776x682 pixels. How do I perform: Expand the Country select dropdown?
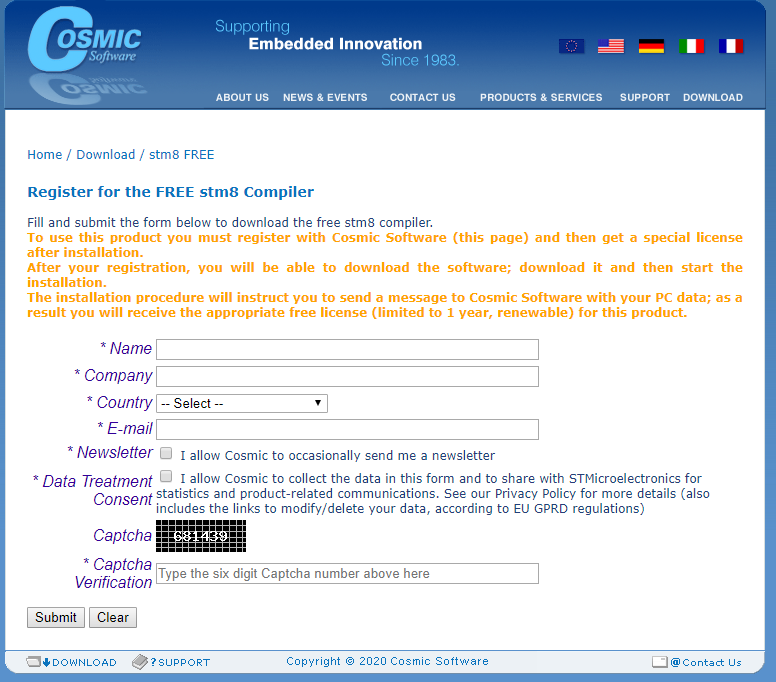click(x=242, y=403)
